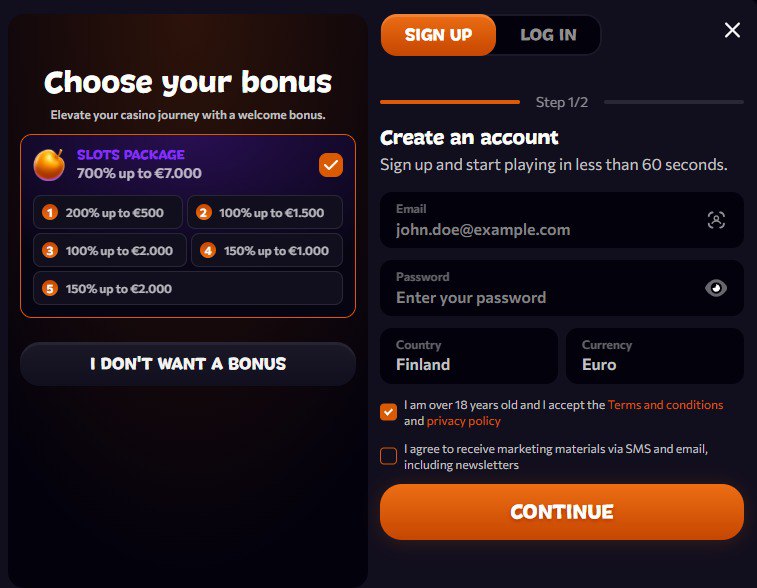Click the email autofill person icon
Image resolution: width=757 pixels, height=588 pixels.
pos(716,220)
